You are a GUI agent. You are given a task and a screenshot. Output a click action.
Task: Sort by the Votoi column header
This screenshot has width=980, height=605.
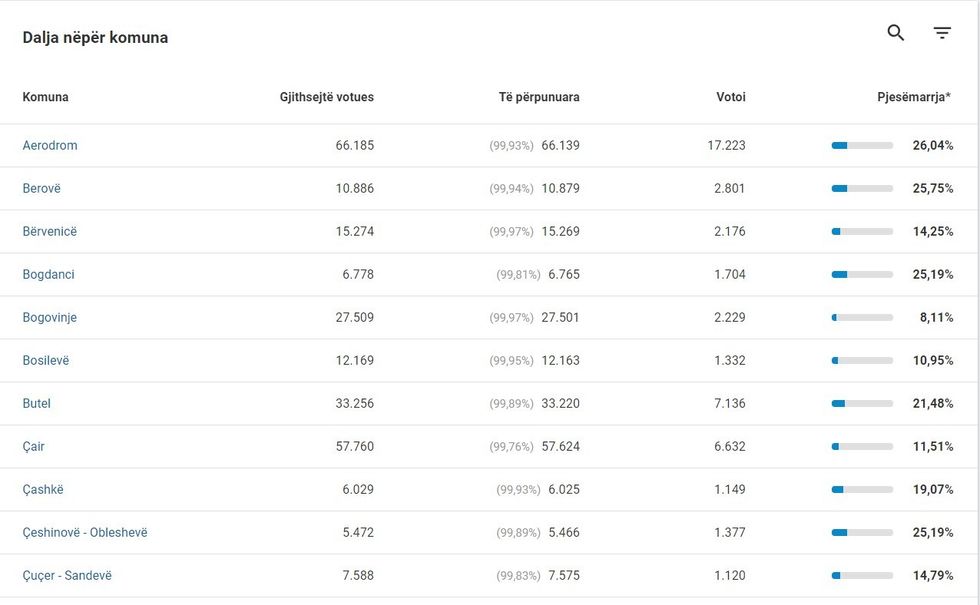pyautogui.click(x=731, y=97)
